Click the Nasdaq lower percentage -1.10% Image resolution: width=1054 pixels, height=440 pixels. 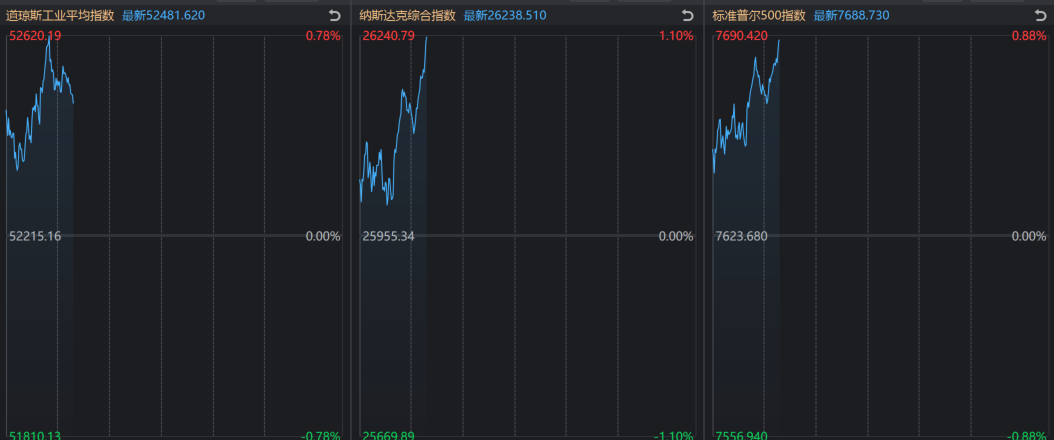tap(674, 435)
